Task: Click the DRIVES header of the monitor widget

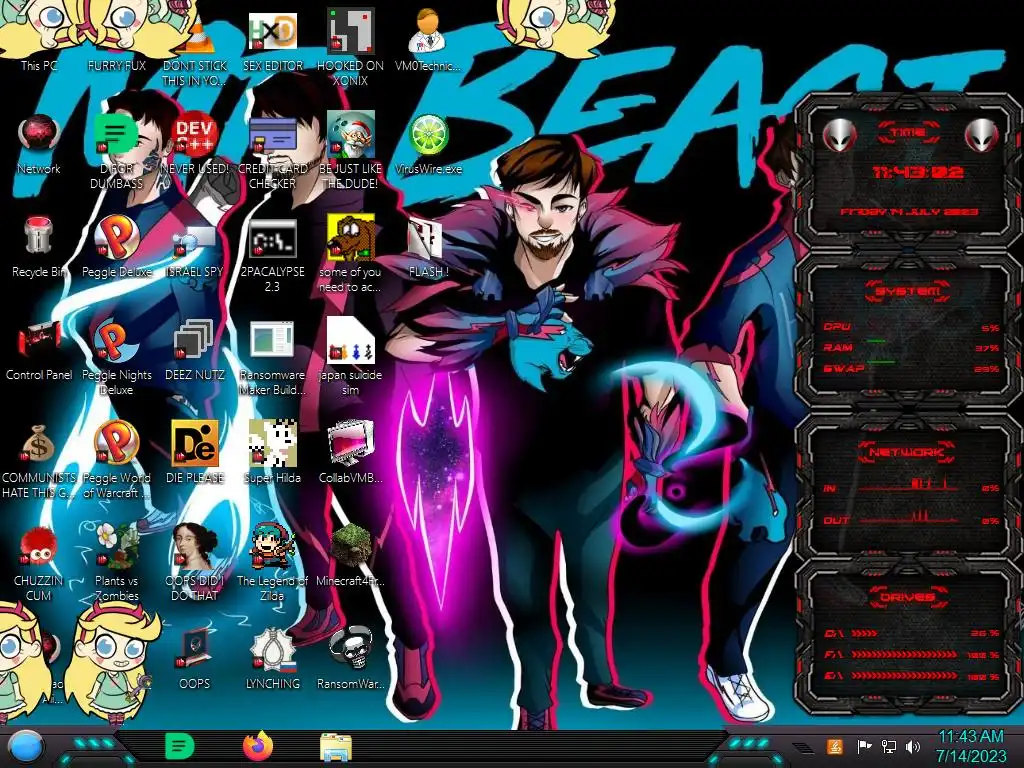Action: tap(908, 596)
